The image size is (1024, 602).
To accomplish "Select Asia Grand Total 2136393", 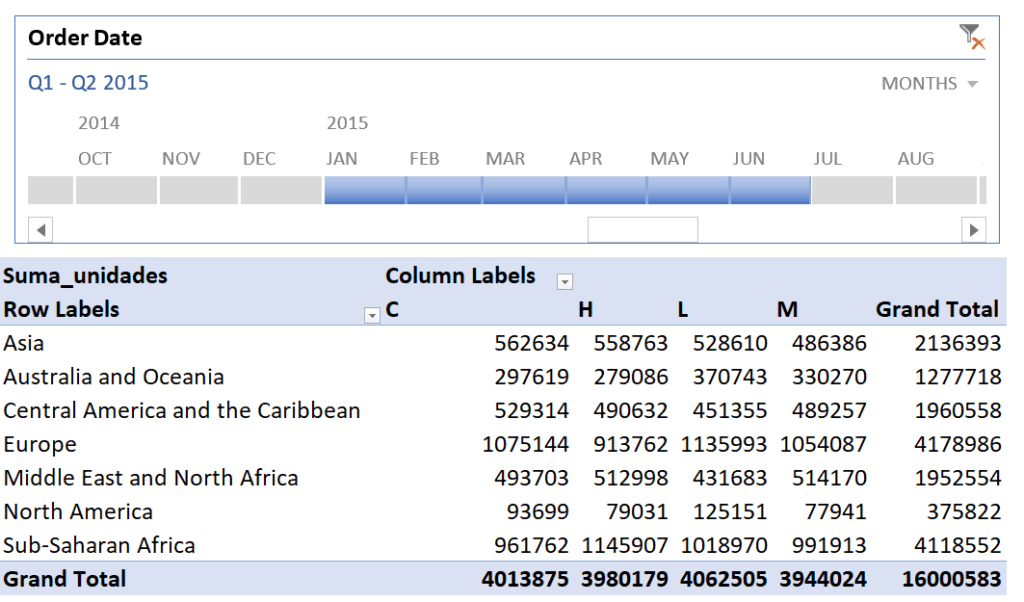I will pyautogui.click(x=957, y=343).
